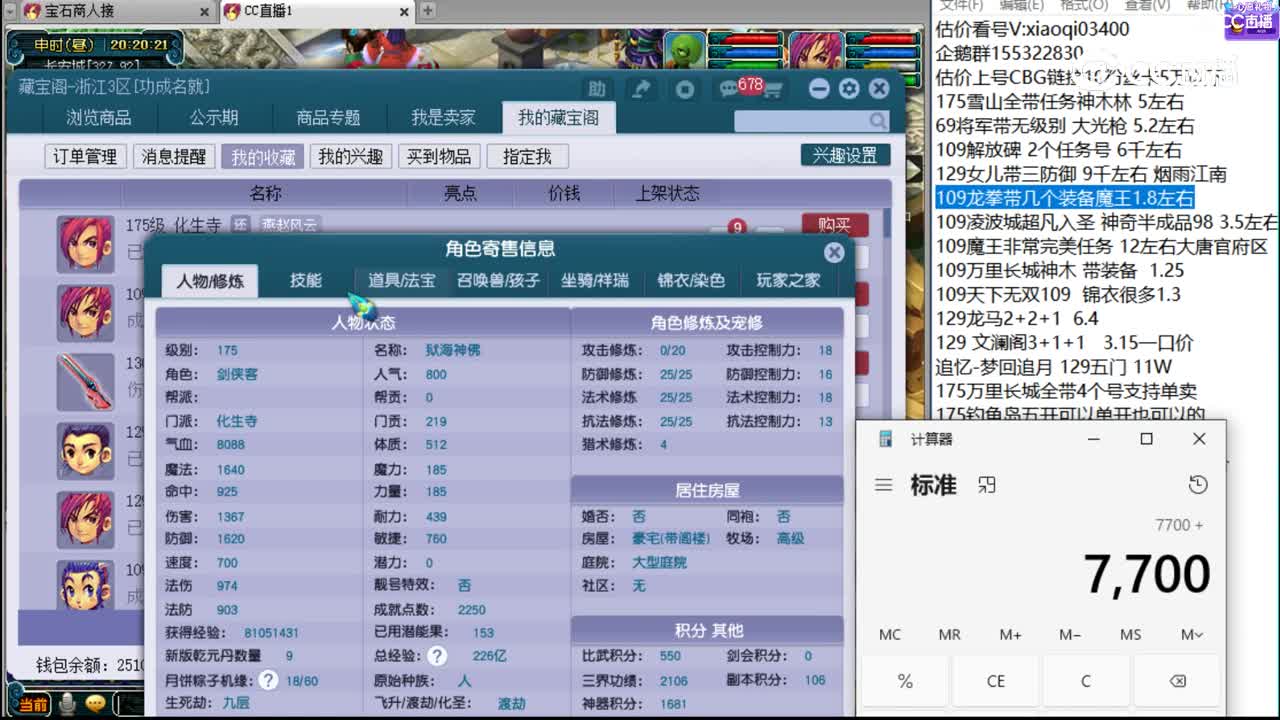This screenshot has width=1280, height=720.
Task: Click the magnifier icon in the search bar
Action: [877, 120]
